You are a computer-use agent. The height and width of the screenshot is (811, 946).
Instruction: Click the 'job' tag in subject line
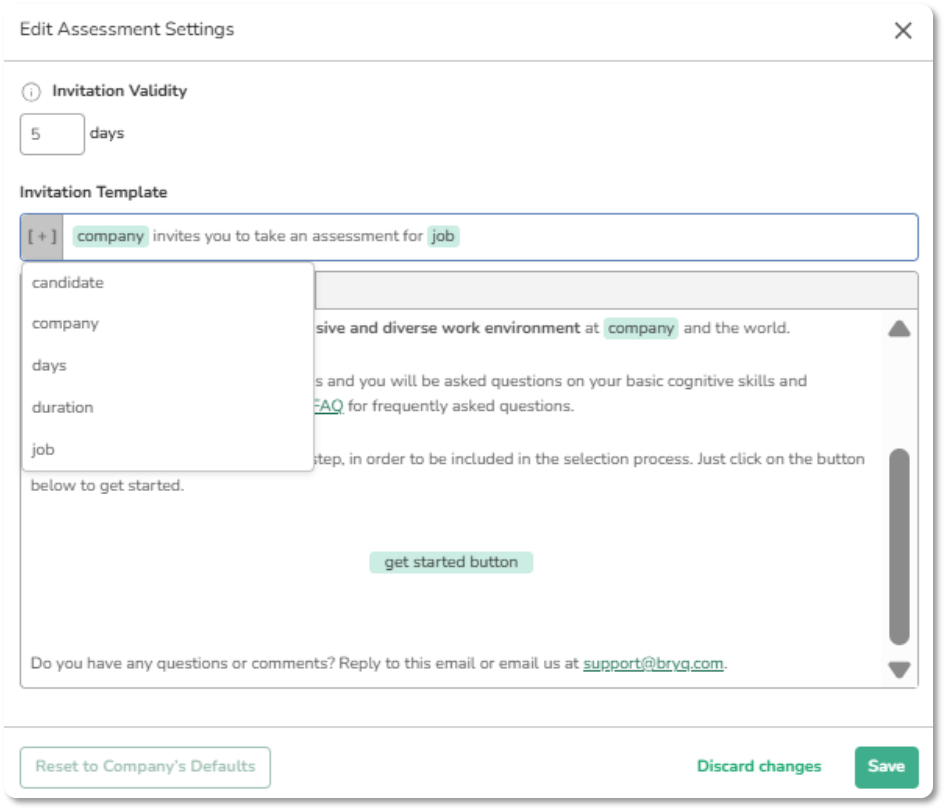443,237
